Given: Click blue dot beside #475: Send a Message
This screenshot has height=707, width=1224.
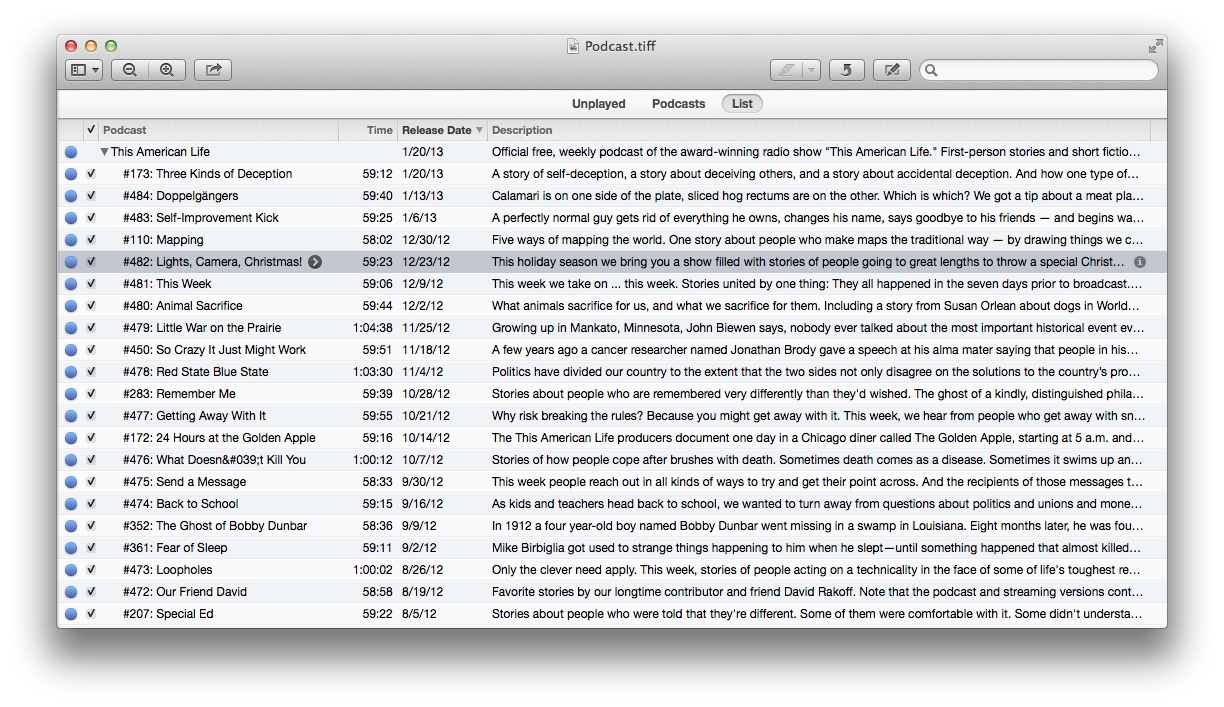Looking at the screenshot, I should [71, 482].
